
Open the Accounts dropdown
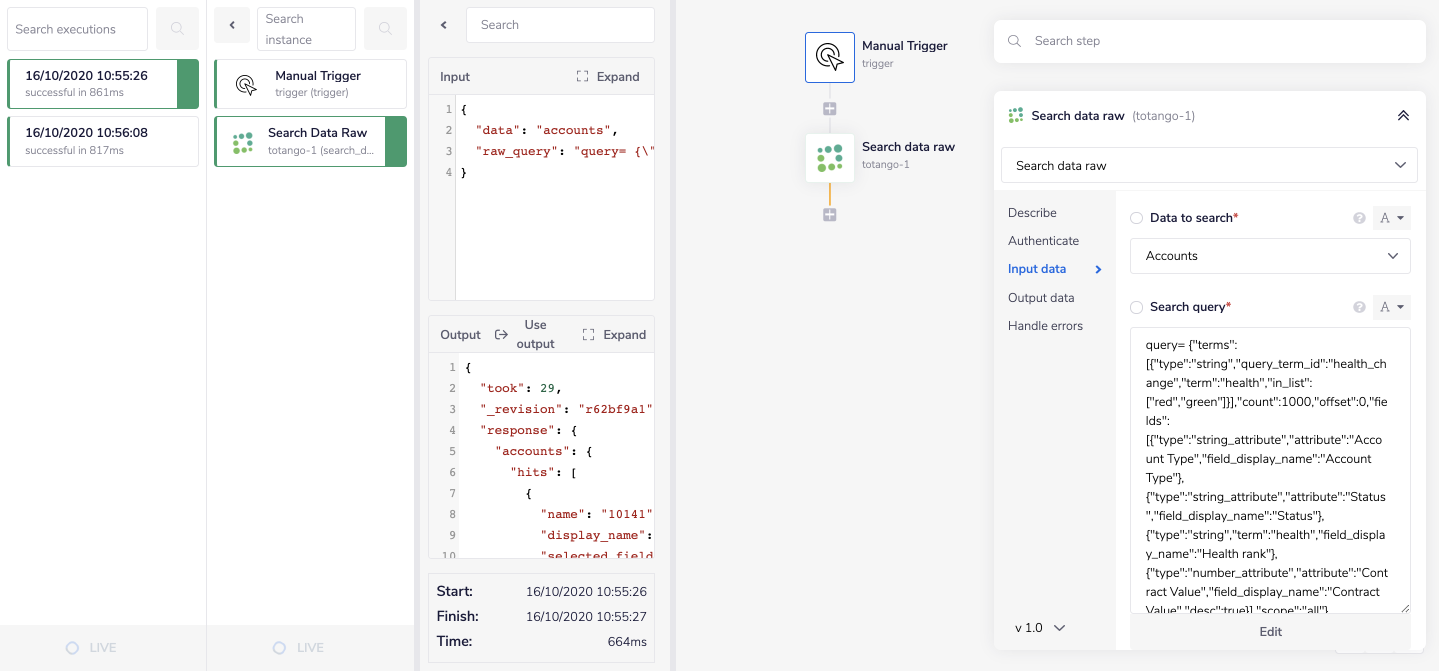(1270, 256)
